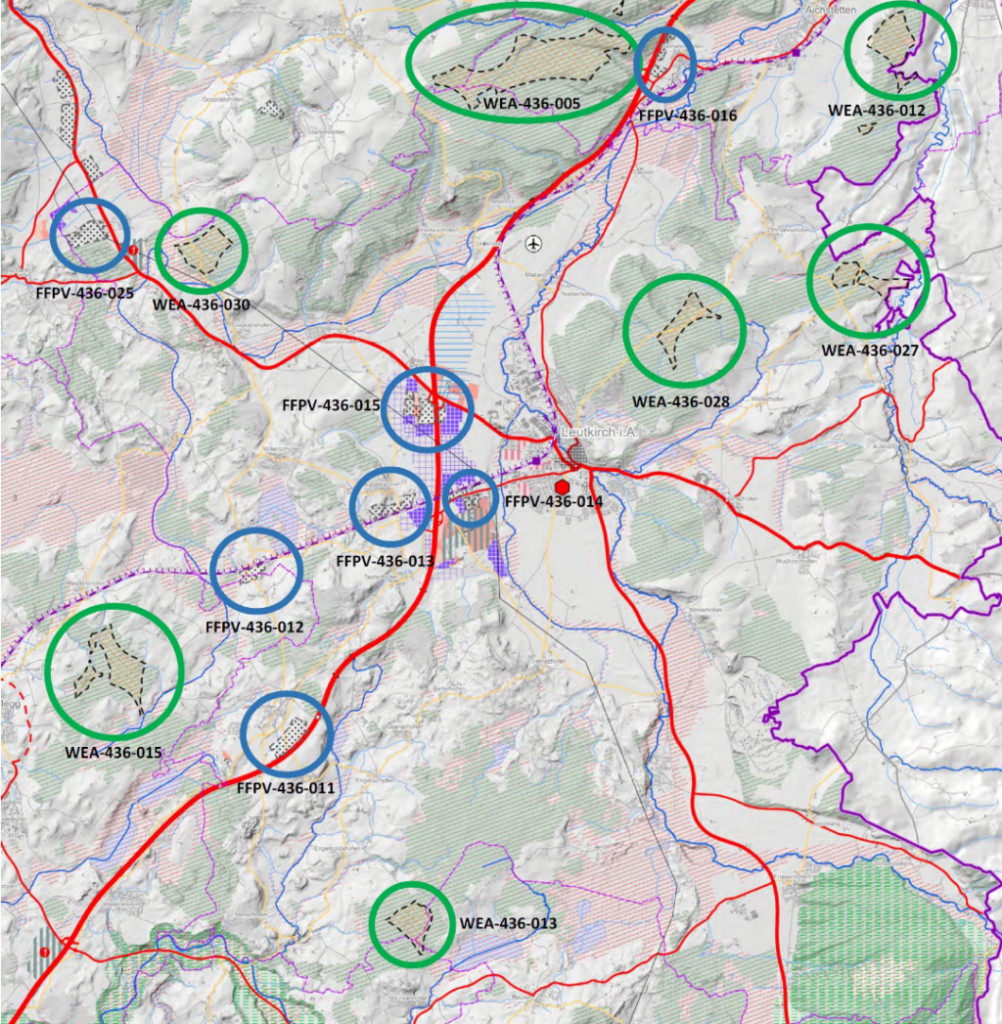Click the WEA-436-027 text label
The height and width of the screenshot is (1024, 1002).
point(869,351)
